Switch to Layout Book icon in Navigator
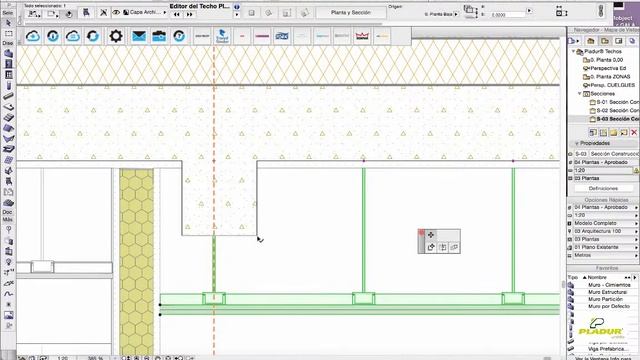This screenshot has width=640, height=360. [x=619, y=41]
